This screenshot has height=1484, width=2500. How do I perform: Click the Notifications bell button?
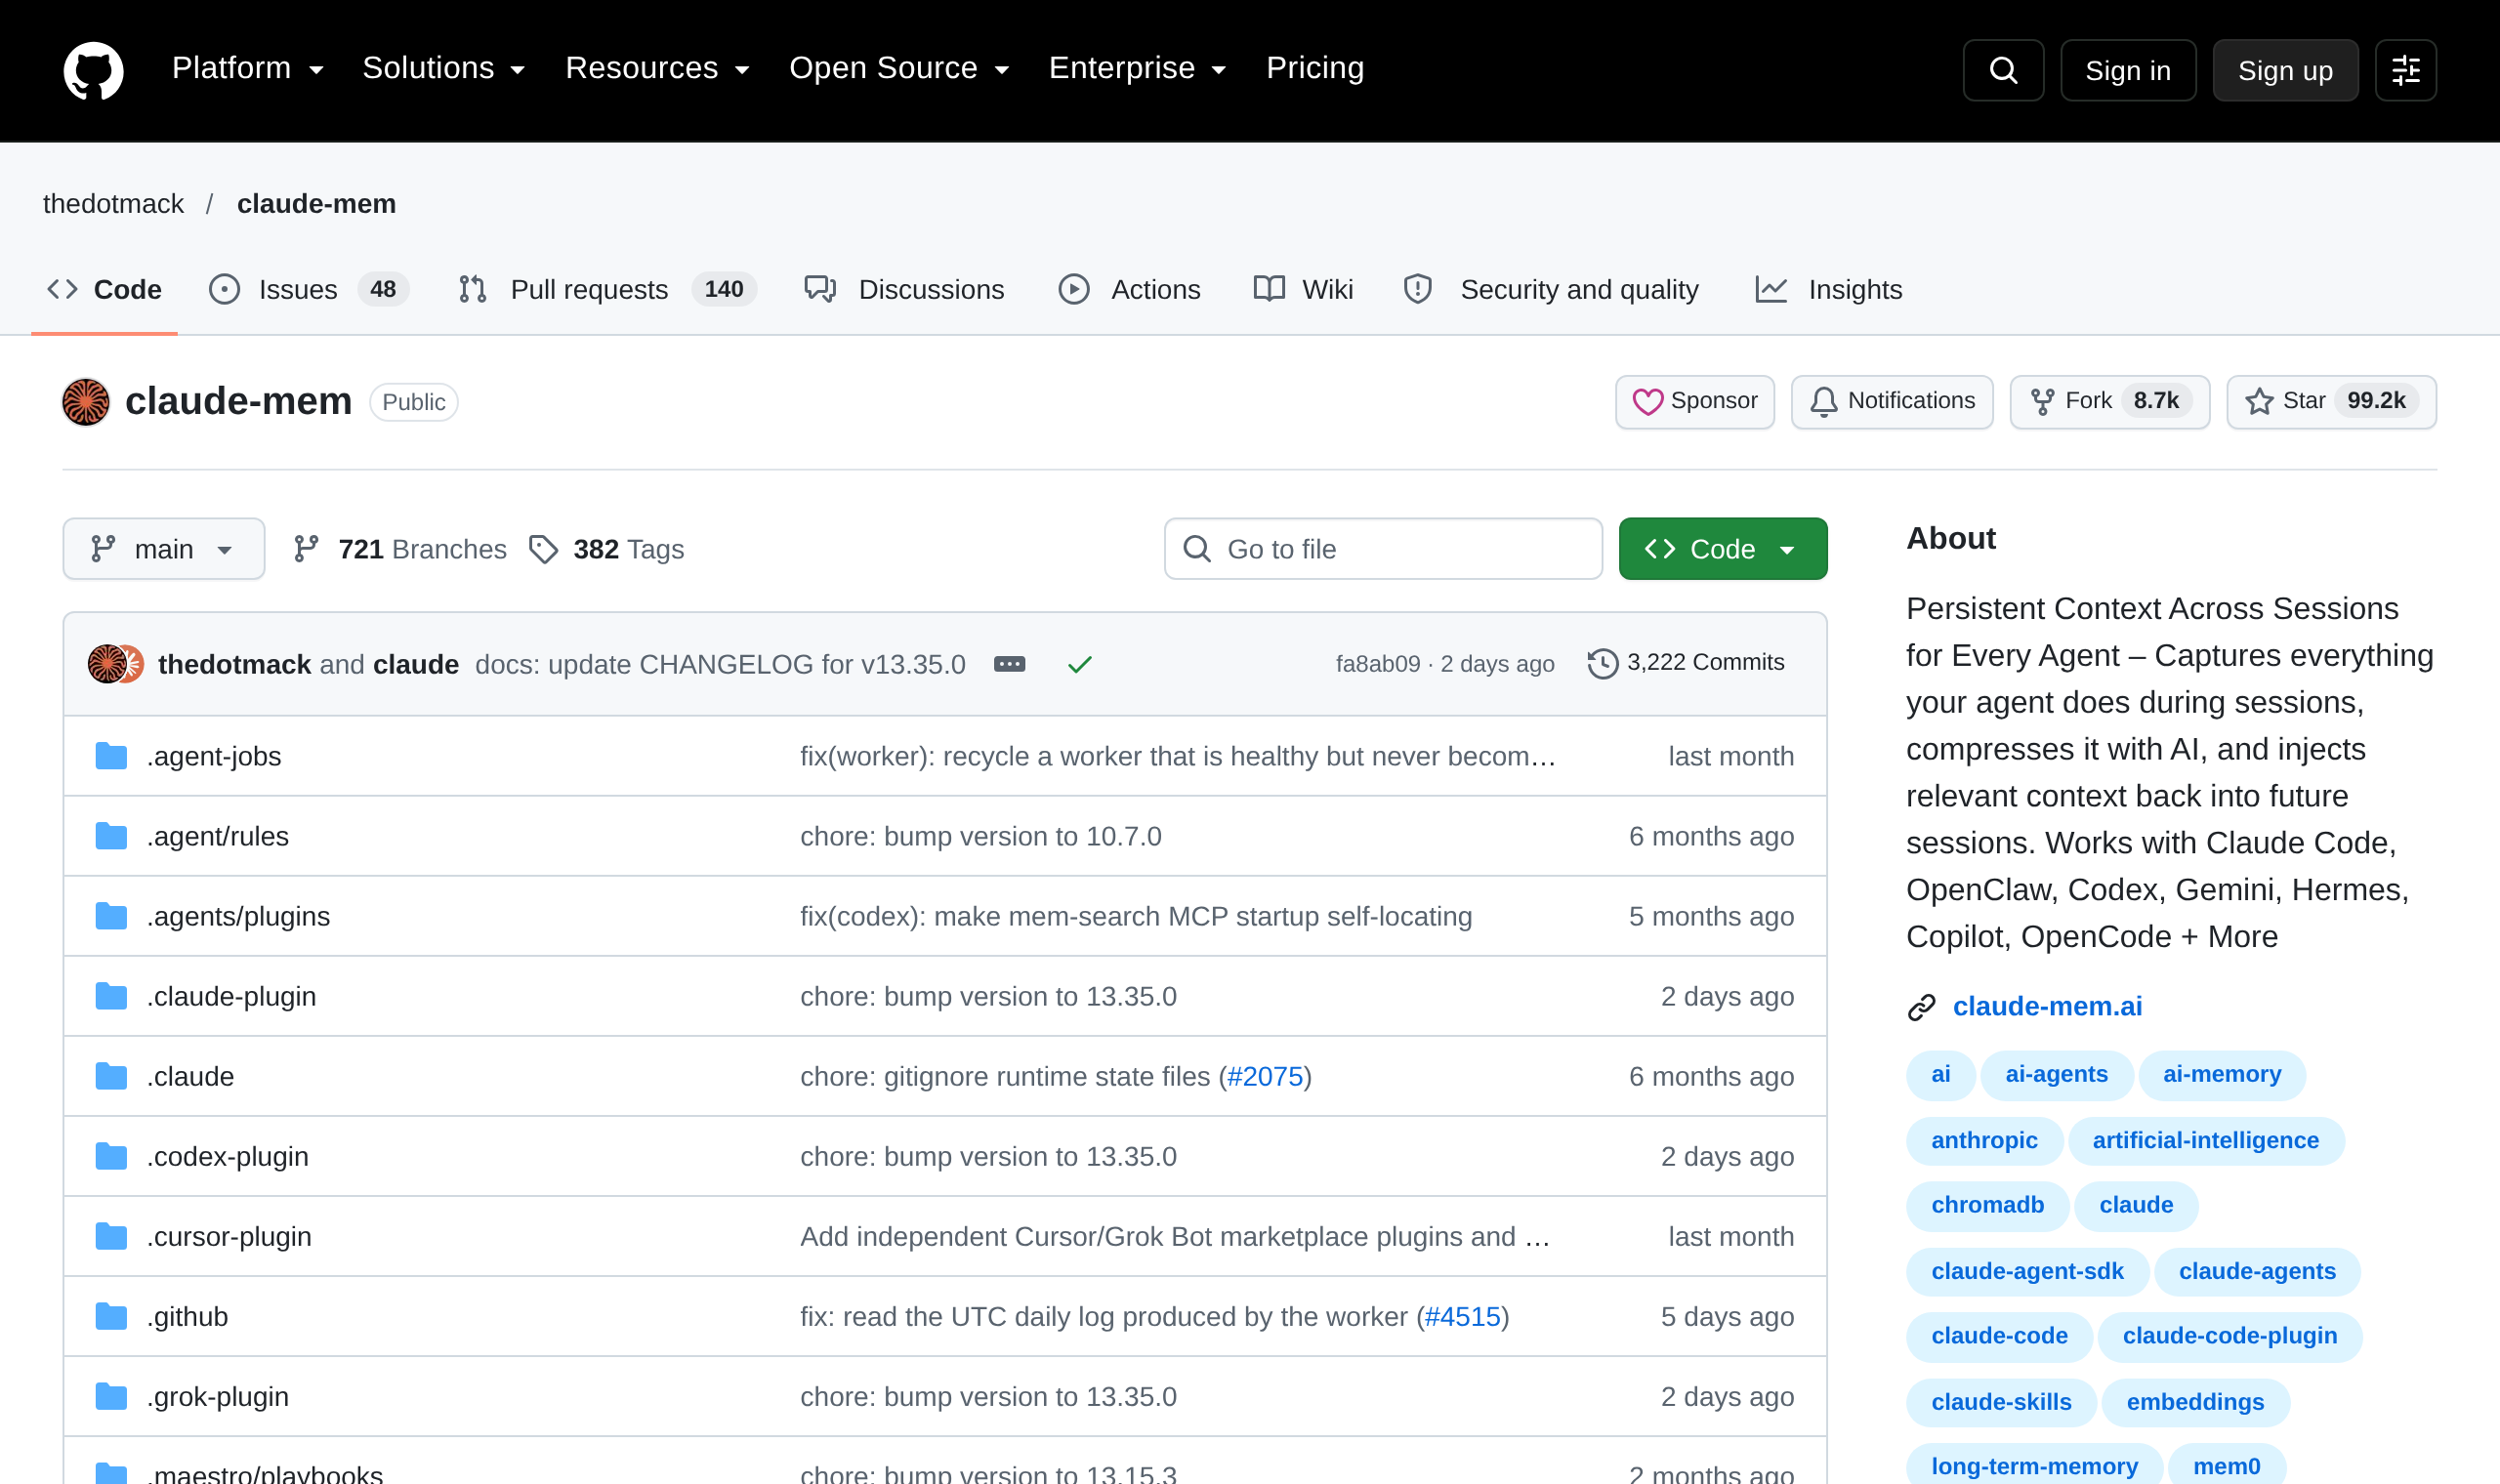[x=1892, y=401]
